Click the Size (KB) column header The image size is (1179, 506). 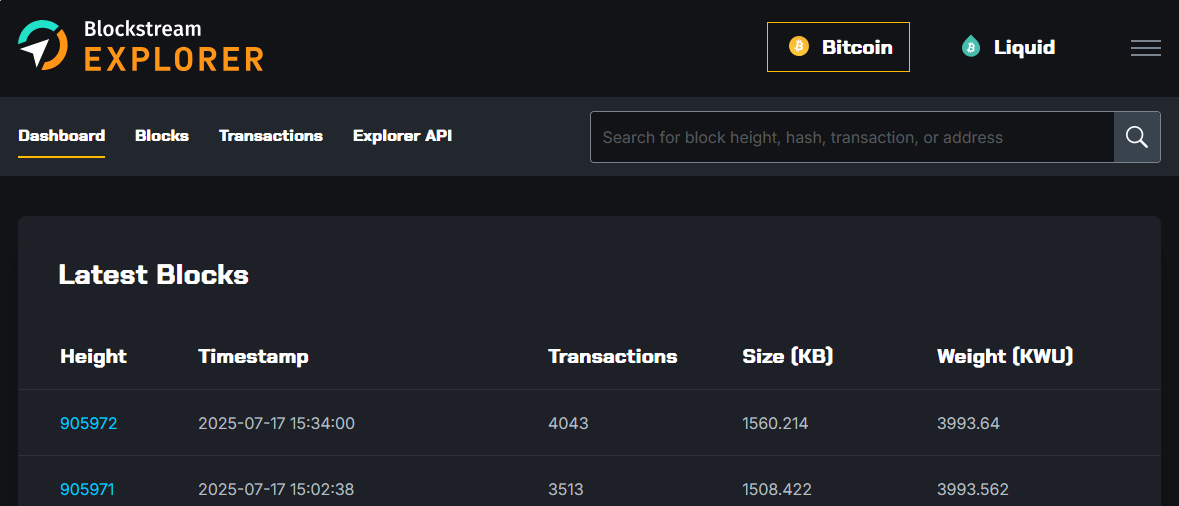click(x=788, y=356)
